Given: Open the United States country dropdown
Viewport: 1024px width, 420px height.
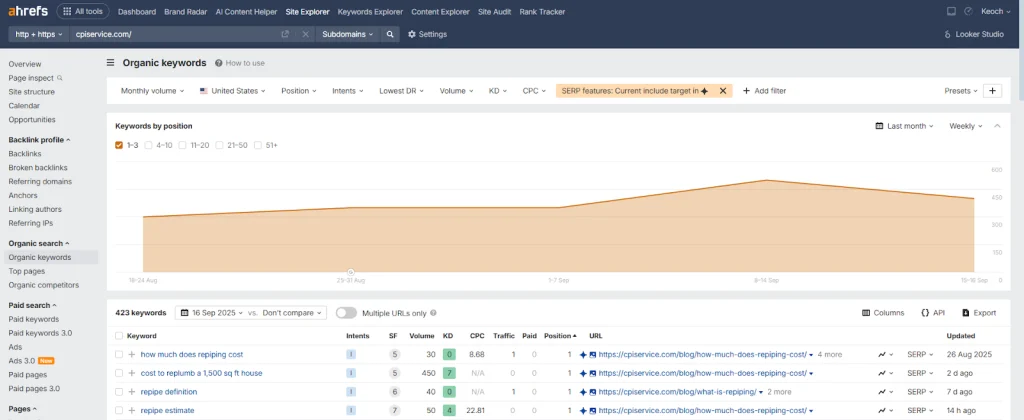Looking at the screenshot, I should (x=234, y=90).
